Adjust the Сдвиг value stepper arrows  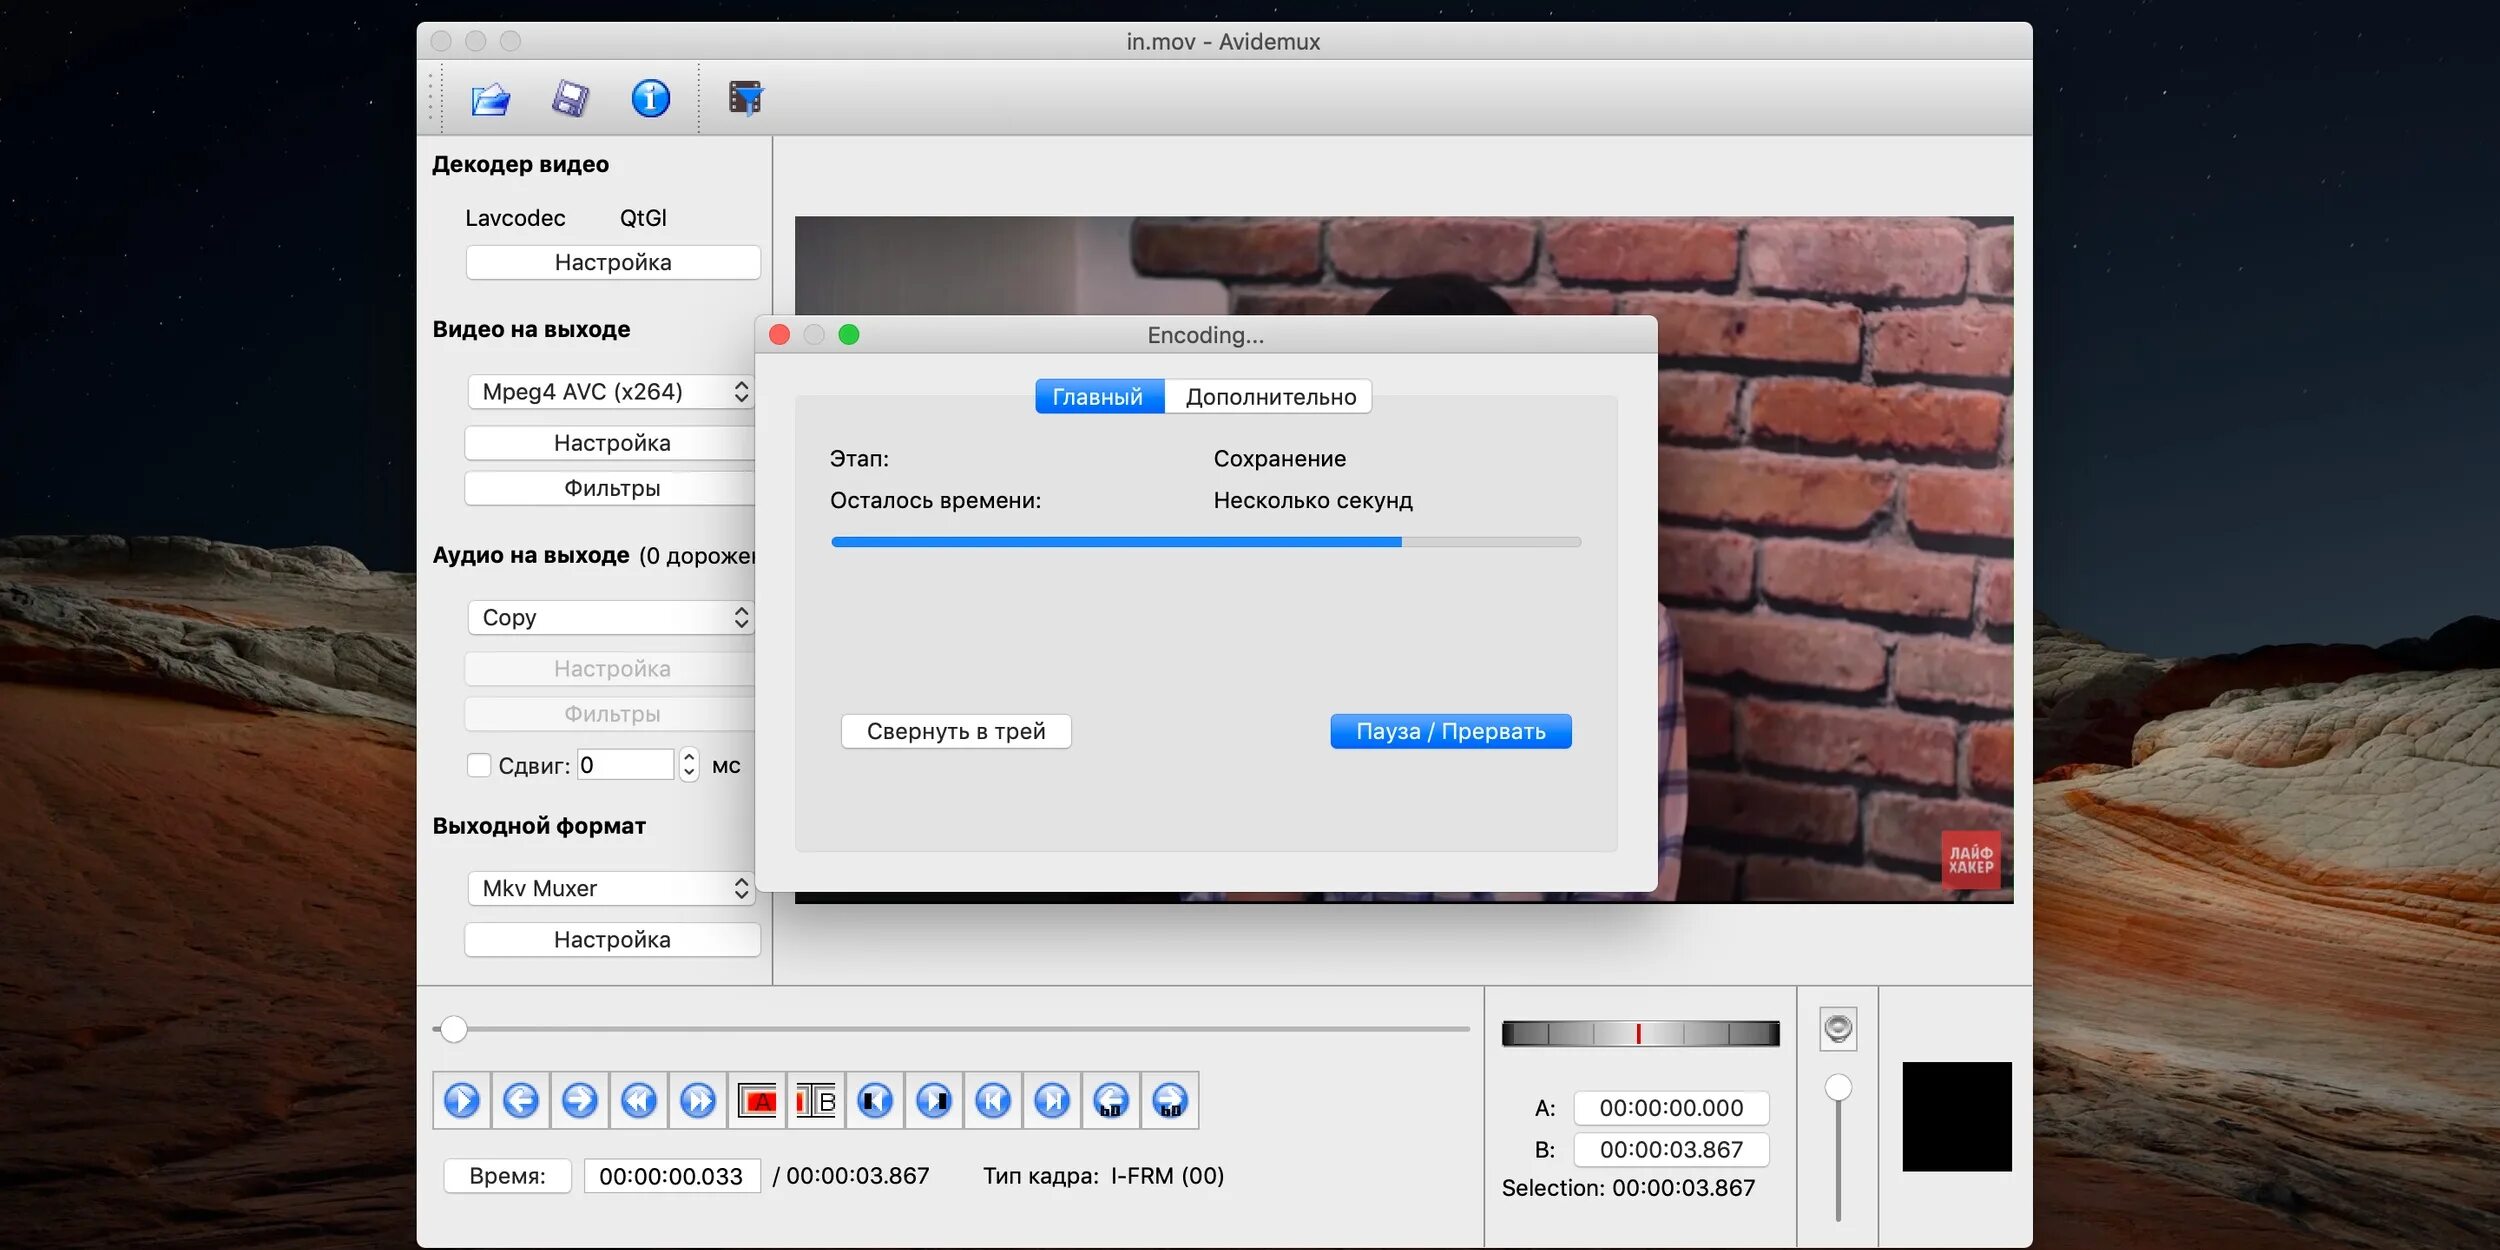(689, 765)
